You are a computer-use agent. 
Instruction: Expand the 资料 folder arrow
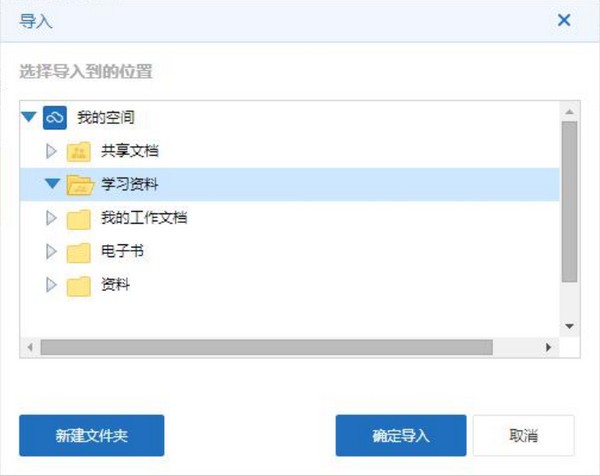tap(52, 286)
